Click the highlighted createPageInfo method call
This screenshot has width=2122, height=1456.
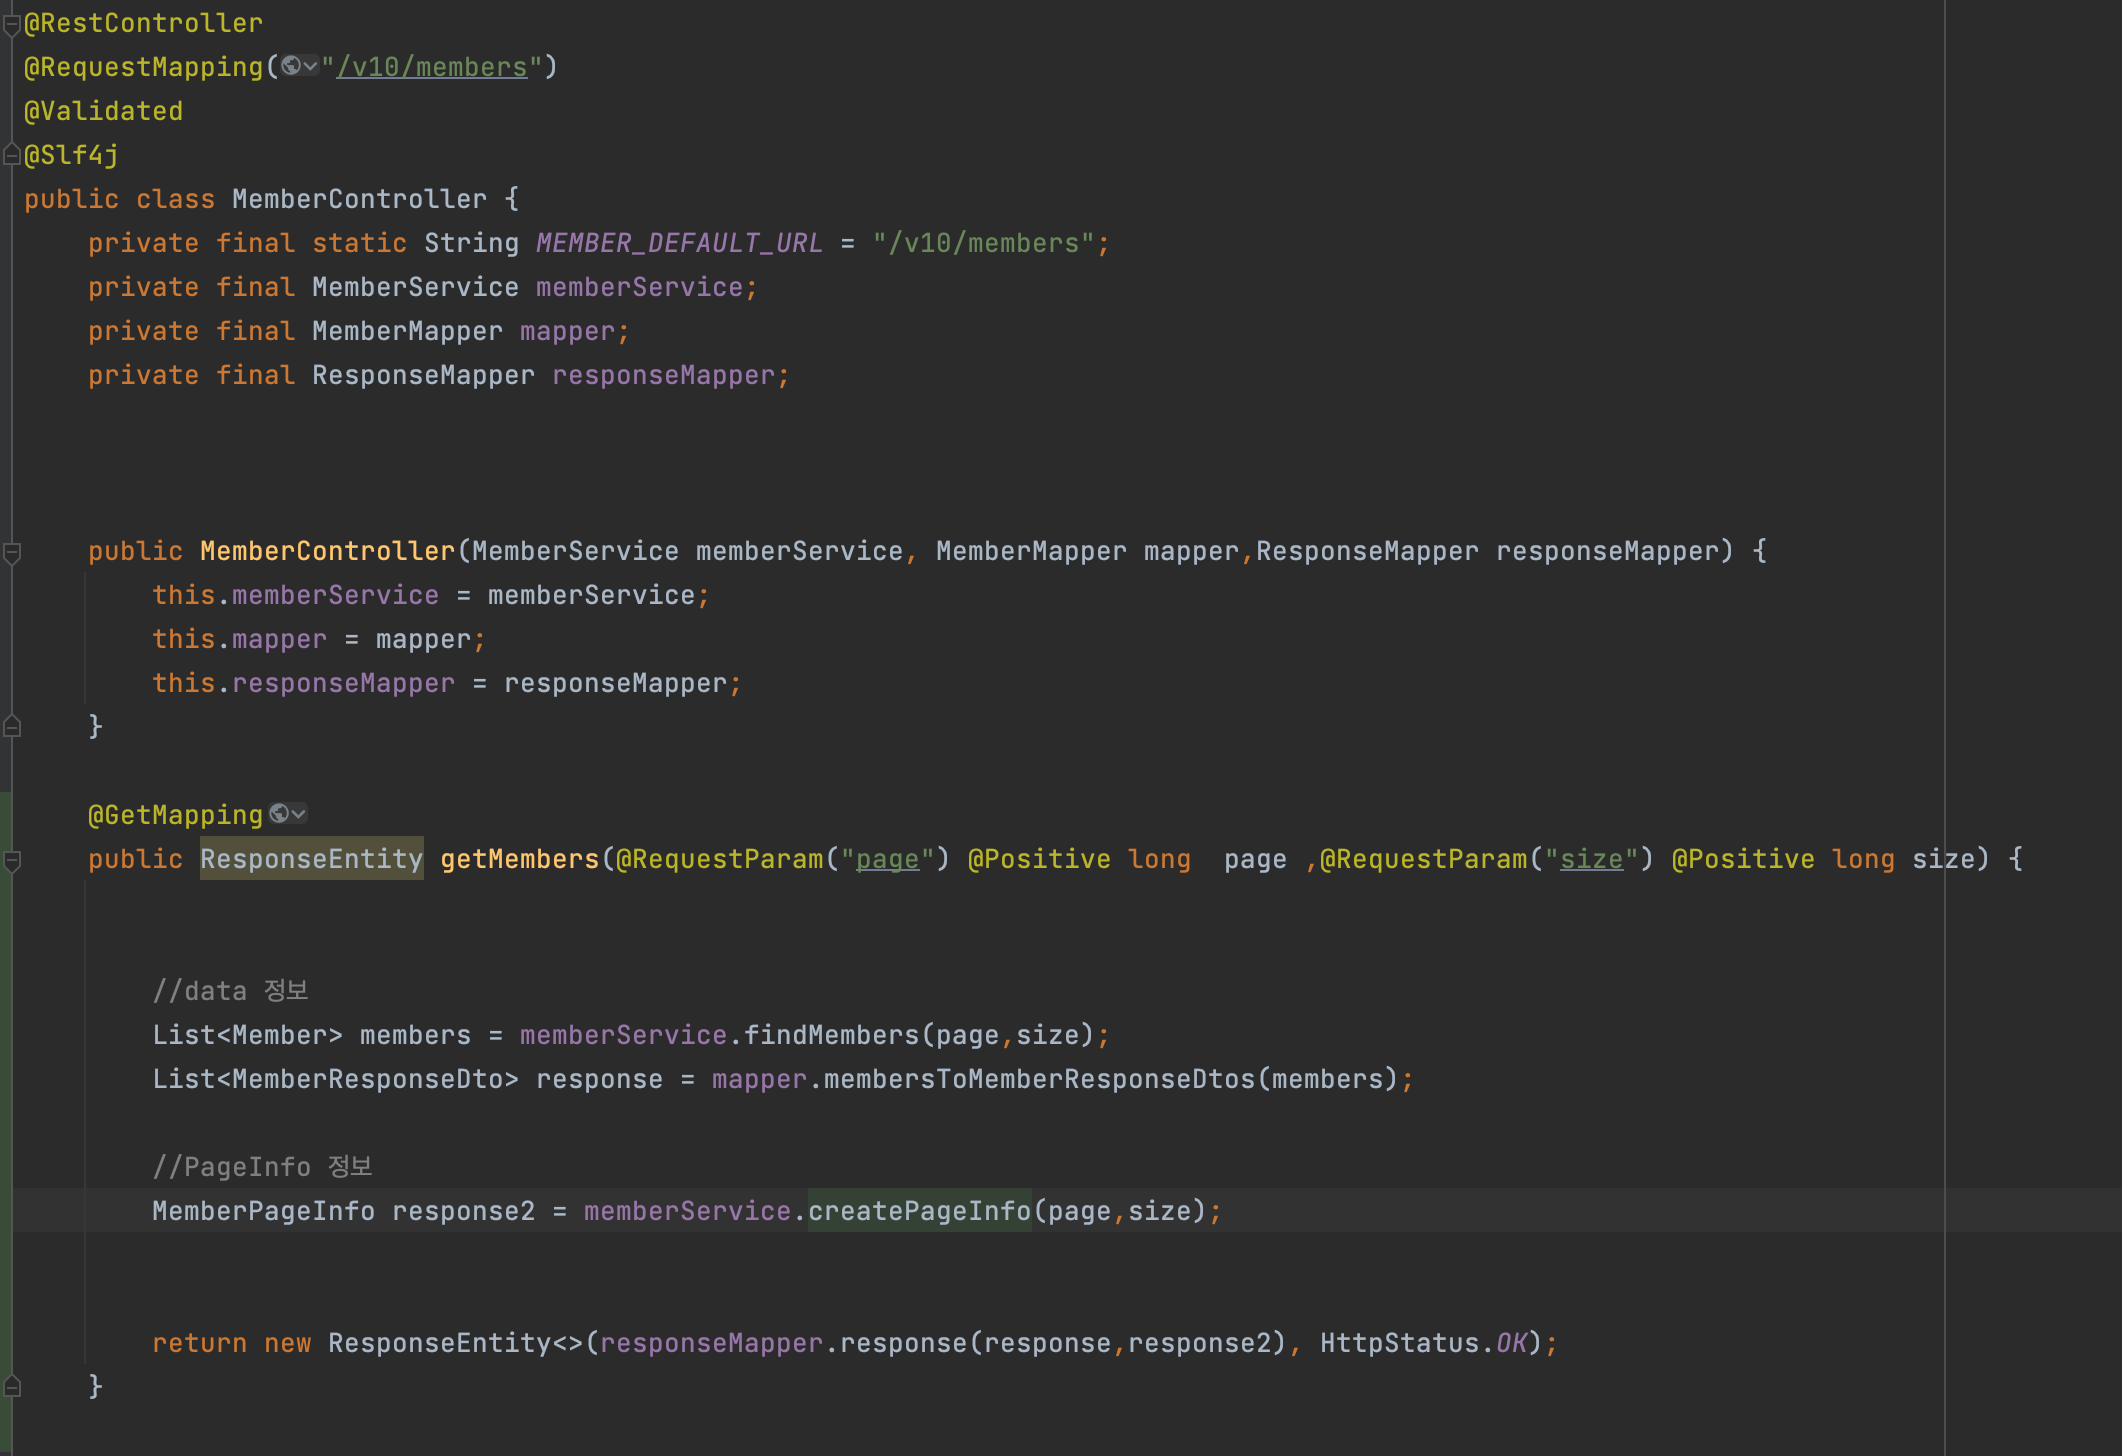pos(919,1211)
